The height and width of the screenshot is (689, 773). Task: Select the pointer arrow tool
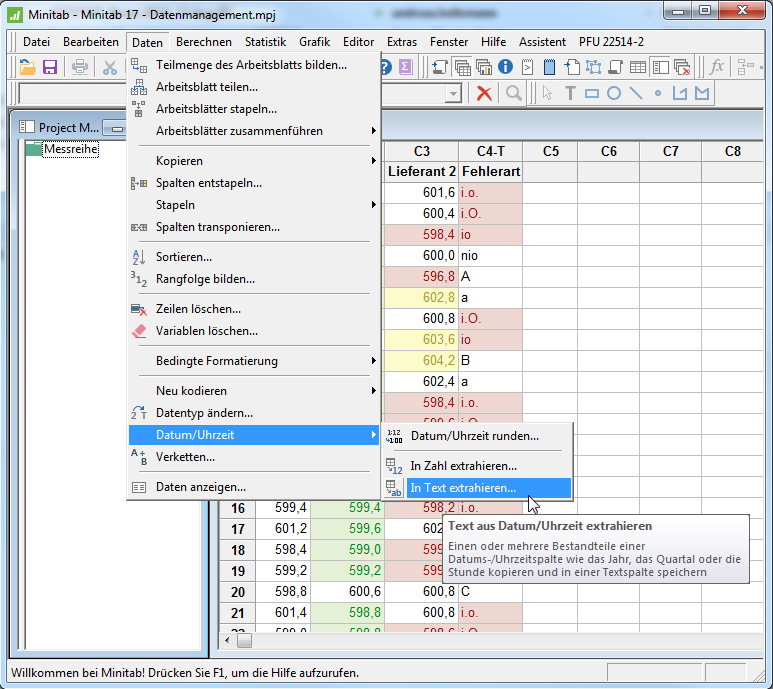coord(547,93)
